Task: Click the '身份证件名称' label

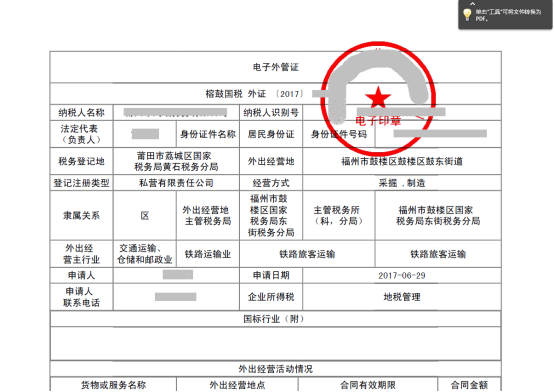Action: pos(208,134)
